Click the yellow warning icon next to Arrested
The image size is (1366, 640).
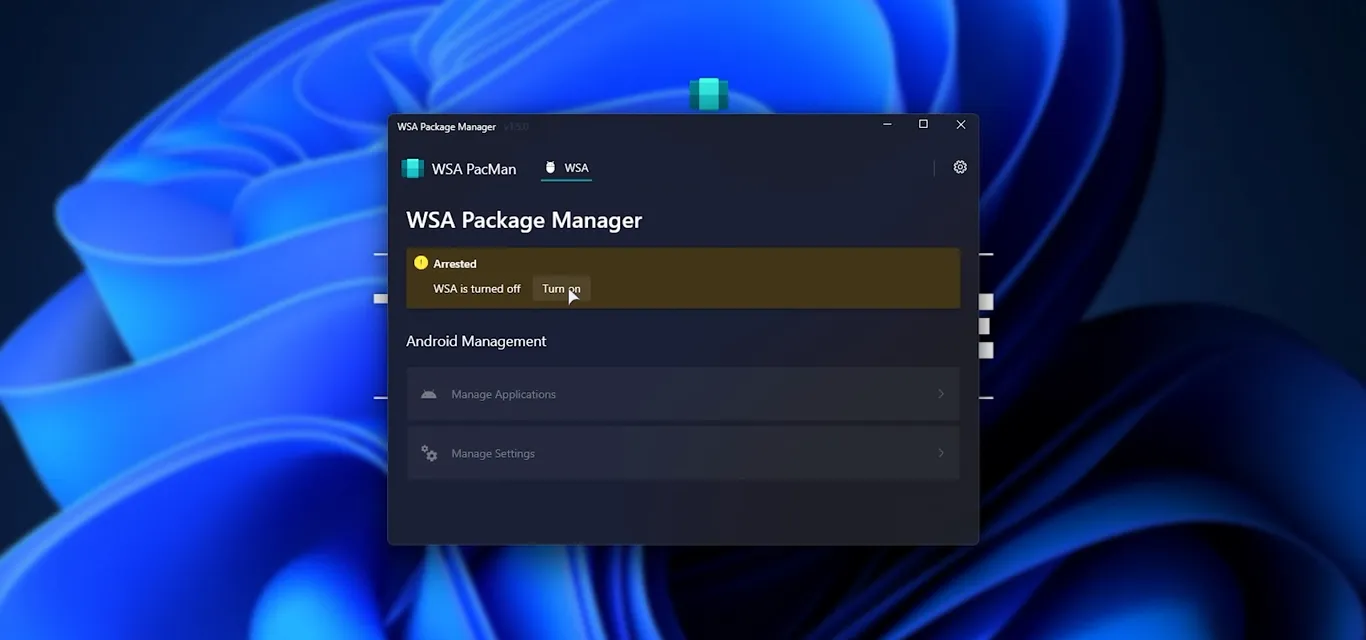pos(421,263)
